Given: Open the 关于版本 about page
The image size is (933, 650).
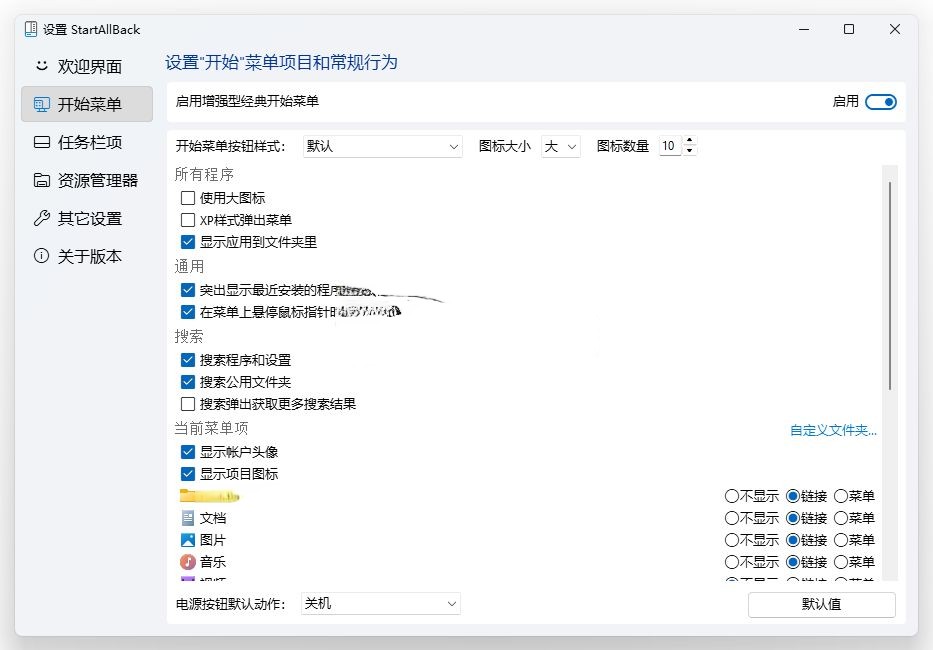Looking at the screenshot, I should (87, 257).
